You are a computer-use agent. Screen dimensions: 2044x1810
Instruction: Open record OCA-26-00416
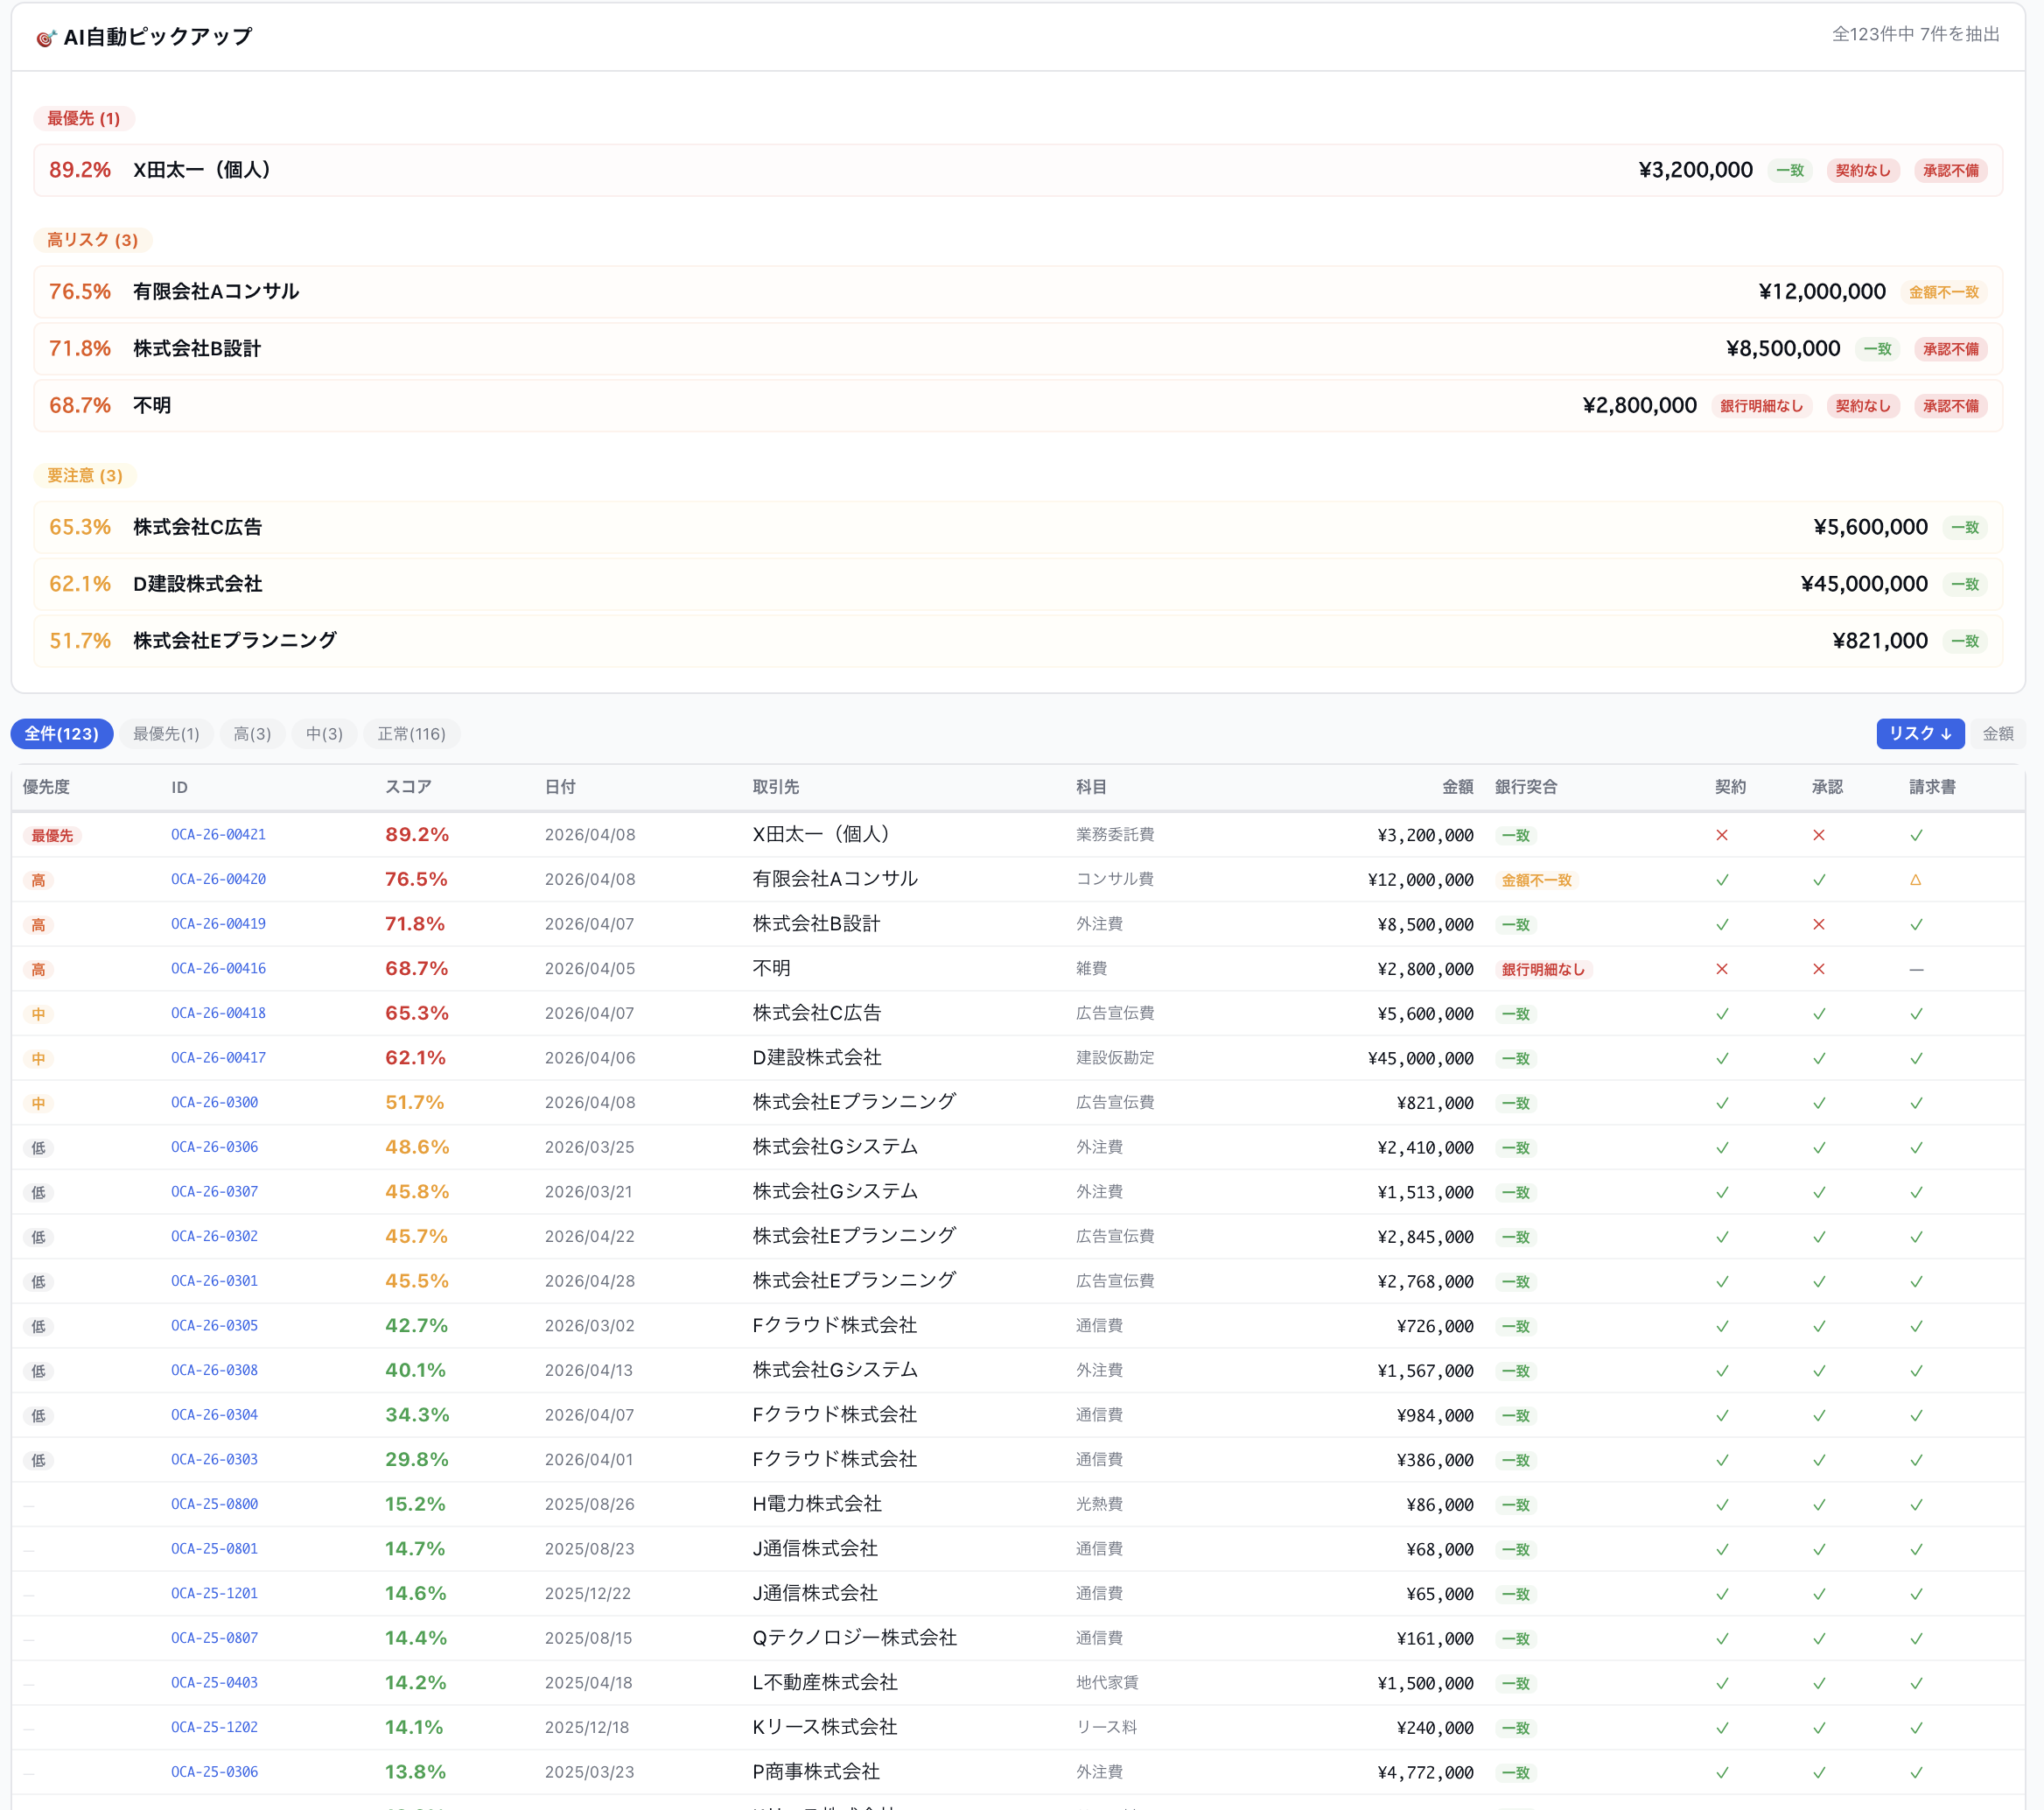(218, 969)
